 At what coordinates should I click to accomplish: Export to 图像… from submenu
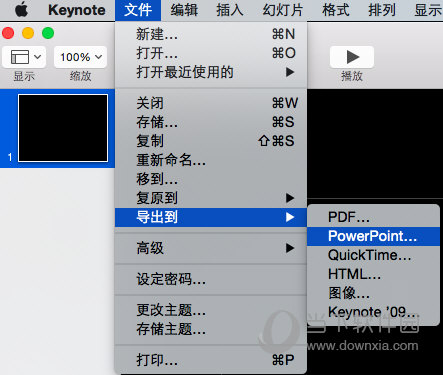(x=373, y=293)
